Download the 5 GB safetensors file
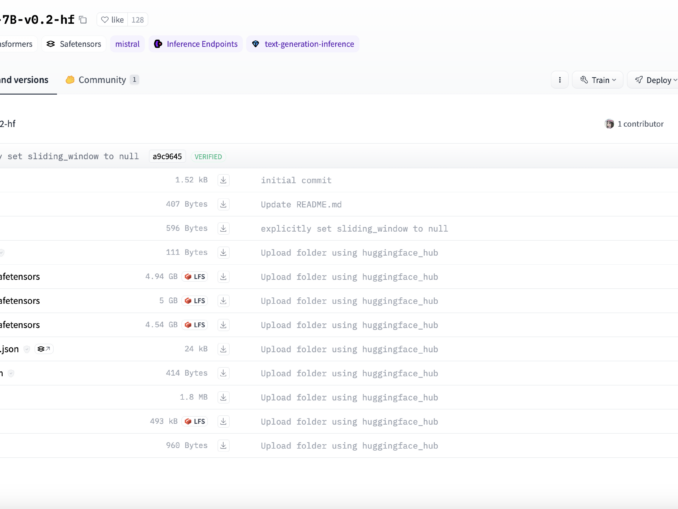The height and width of the screenshot is (509, 678). [x=223, y=301]
